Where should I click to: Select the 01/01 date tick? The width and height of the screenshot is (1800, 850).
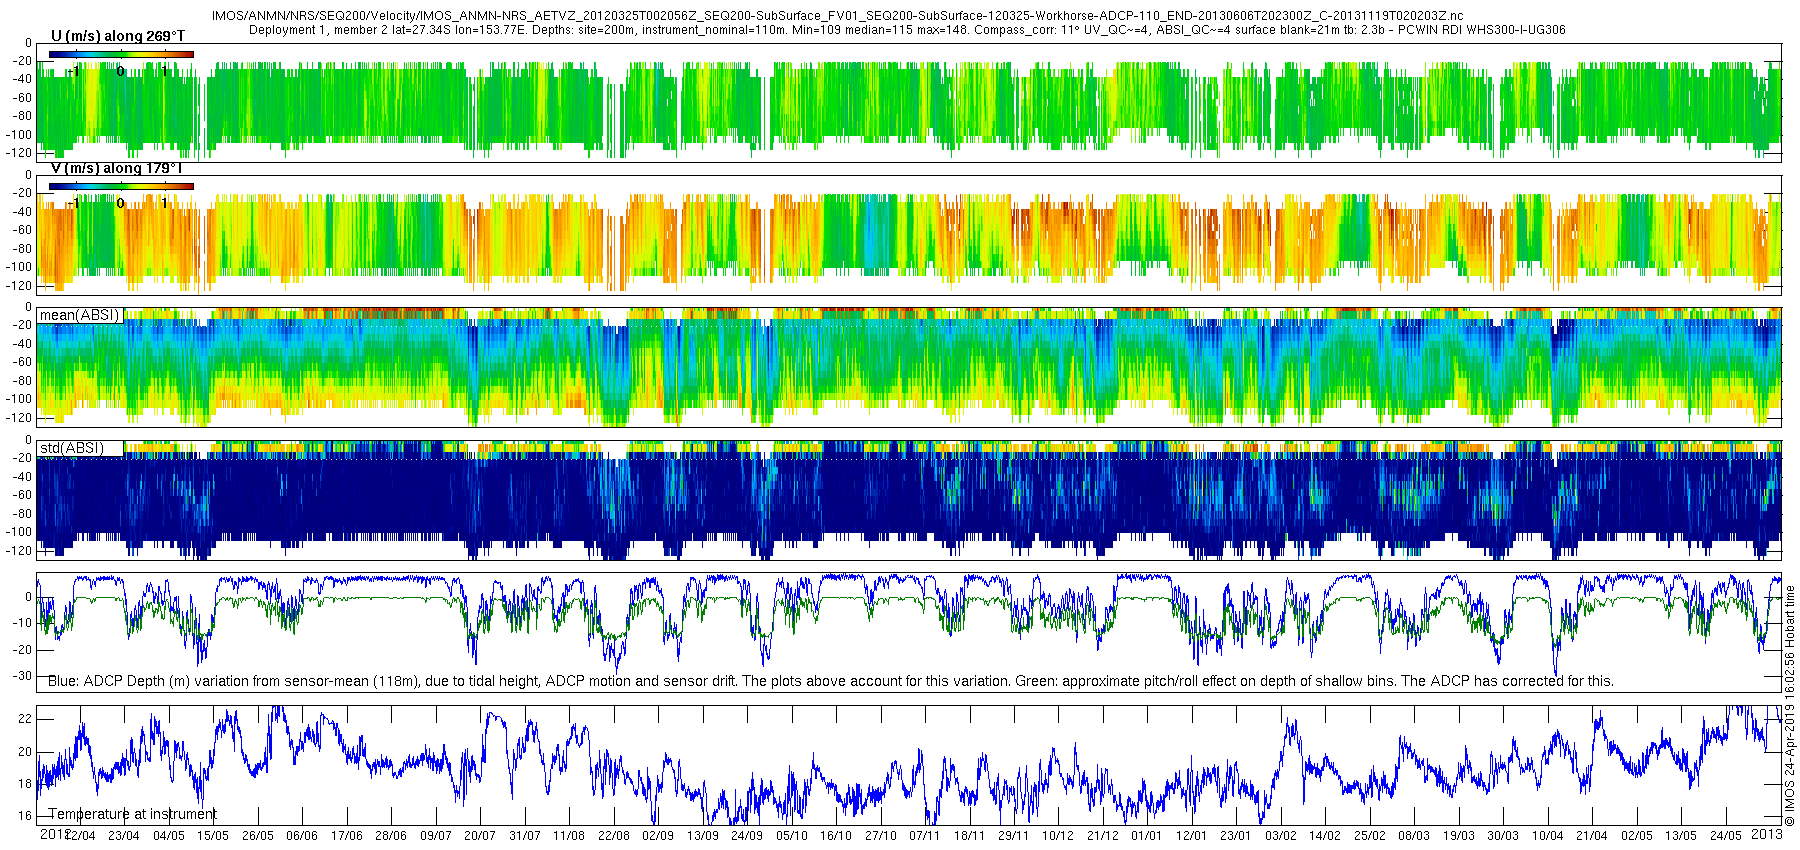click(x=1146, y=836)
